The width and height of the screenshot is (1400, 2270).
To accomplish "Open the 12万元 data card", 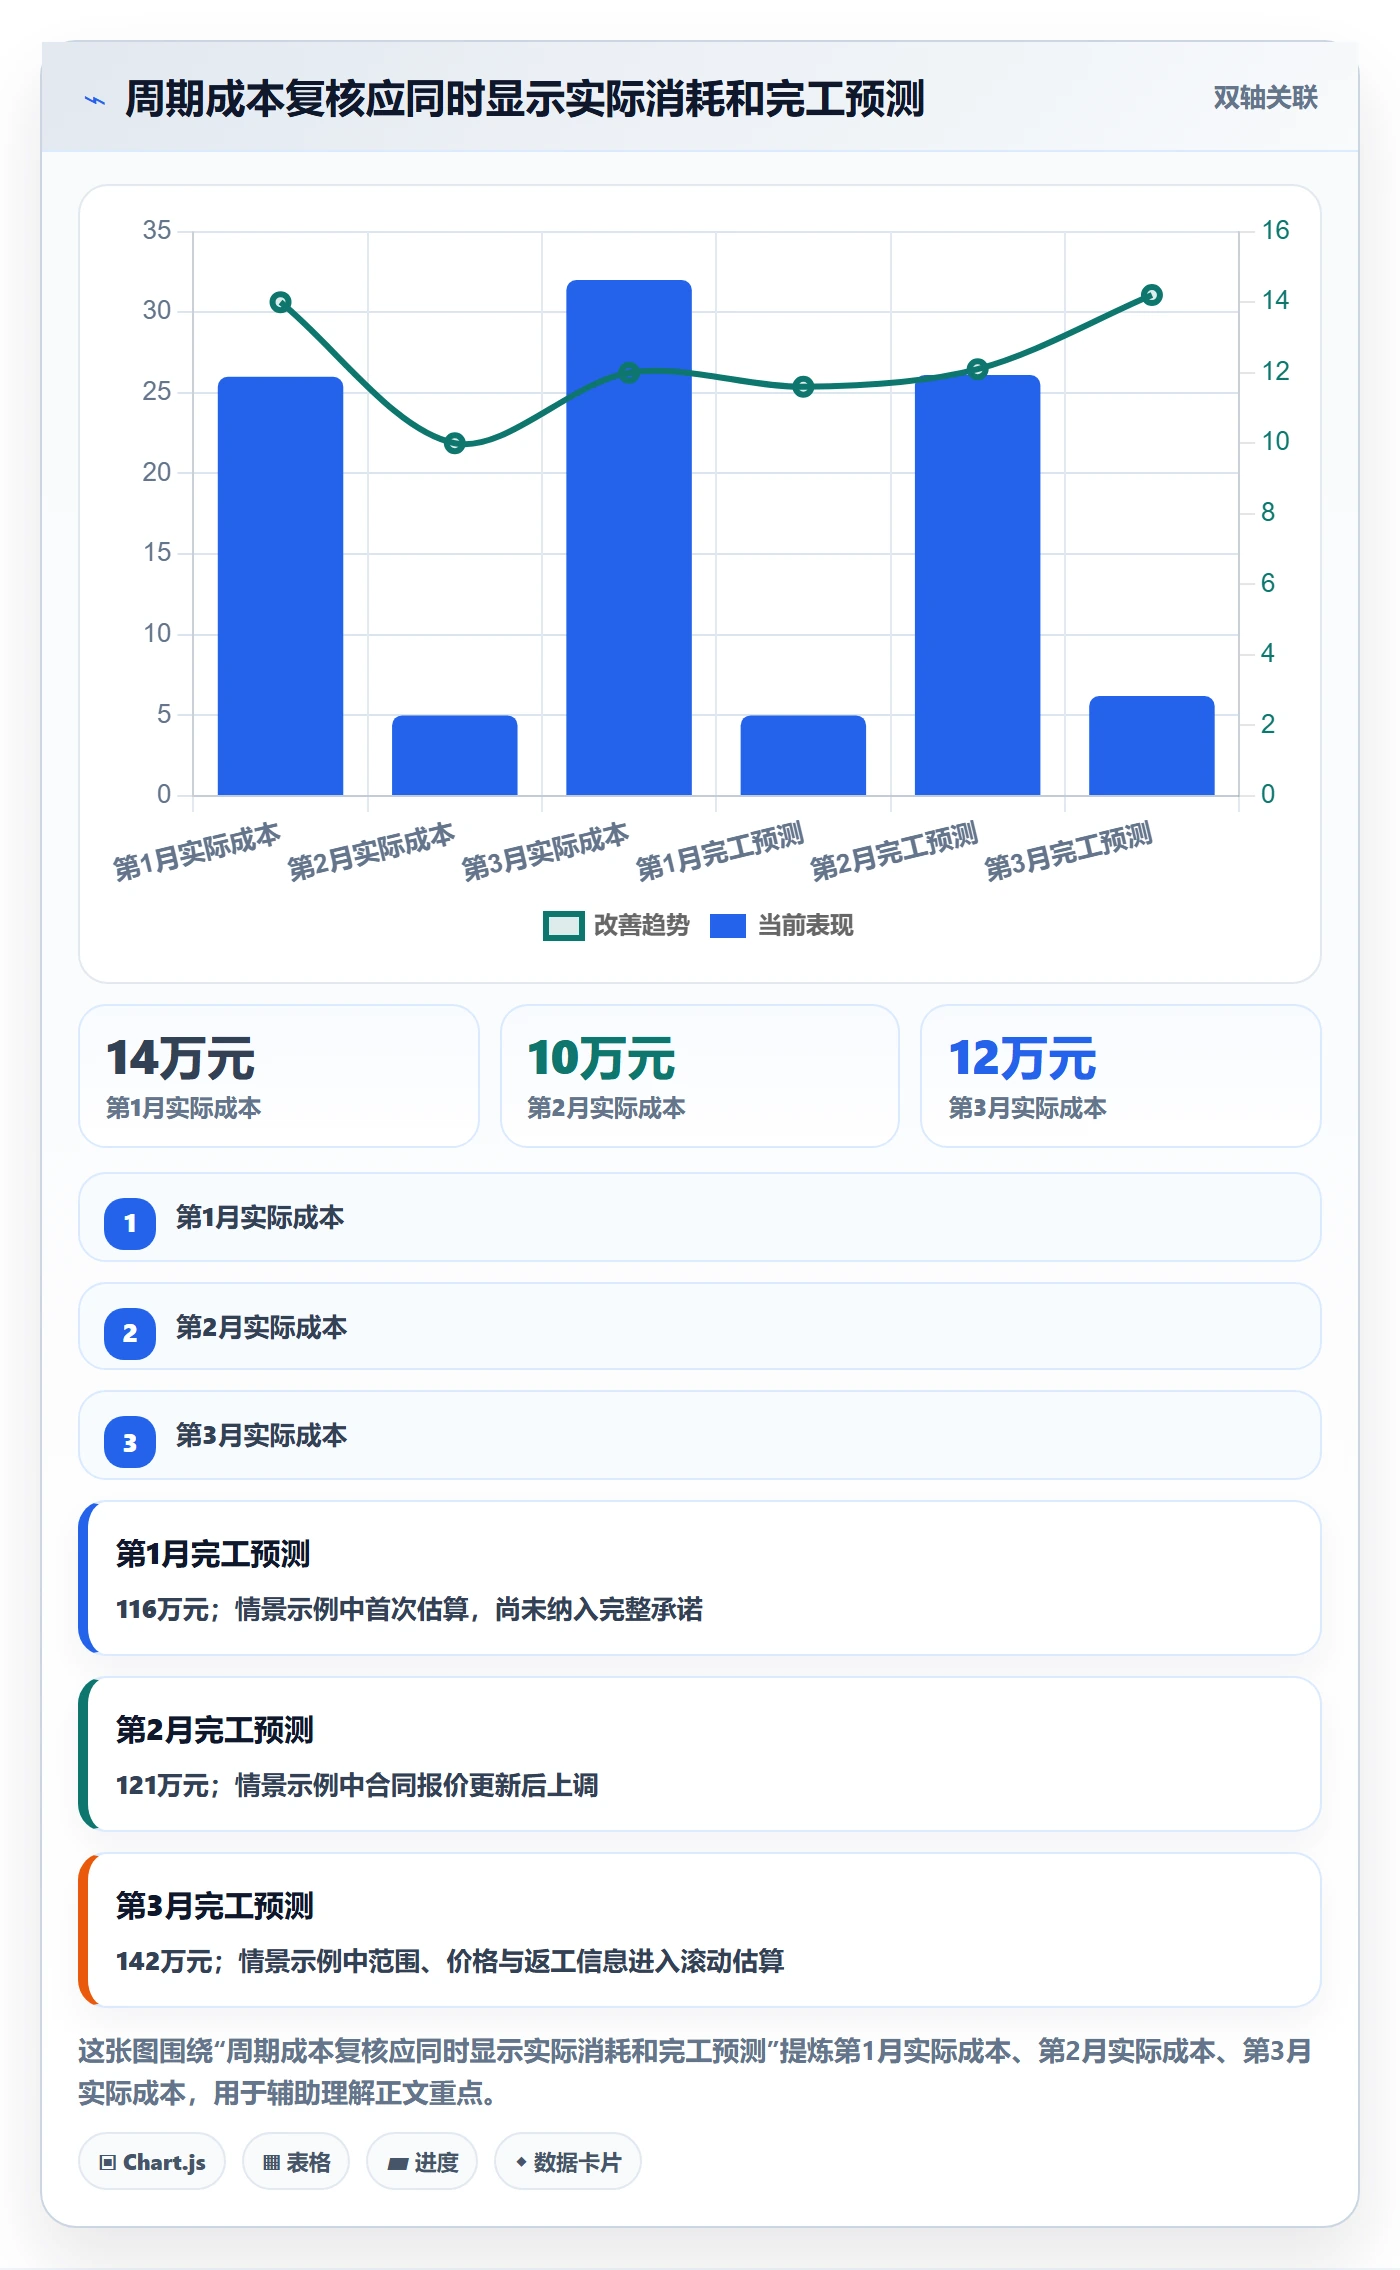I will point(1121,1076).
